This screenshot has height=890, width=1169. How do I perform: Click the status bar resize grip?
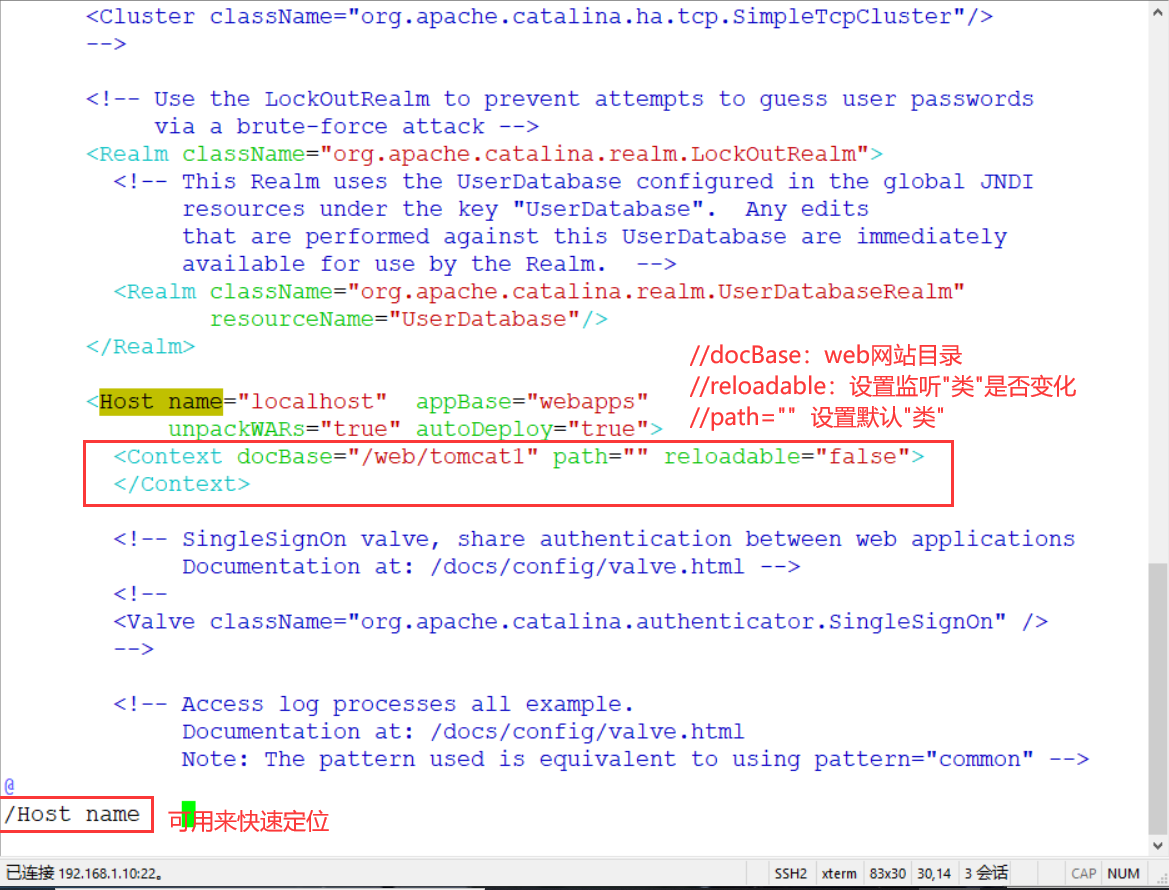coord(1160,879)
